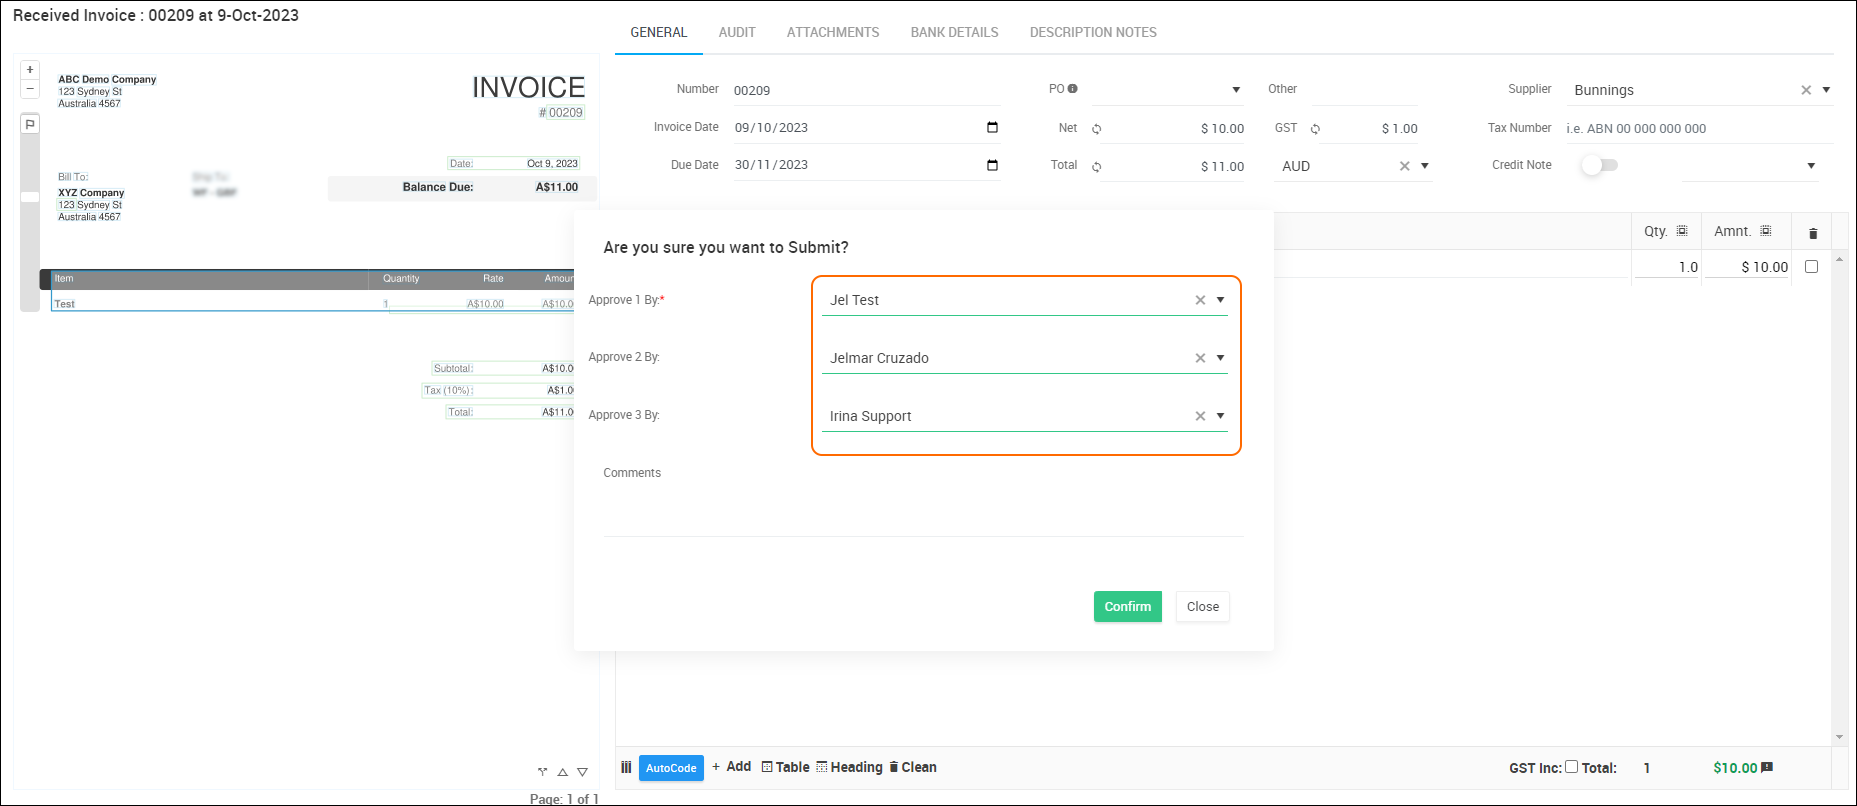
Task: Open the Approve 1 By dropdown arrow
Action: 1220,300
